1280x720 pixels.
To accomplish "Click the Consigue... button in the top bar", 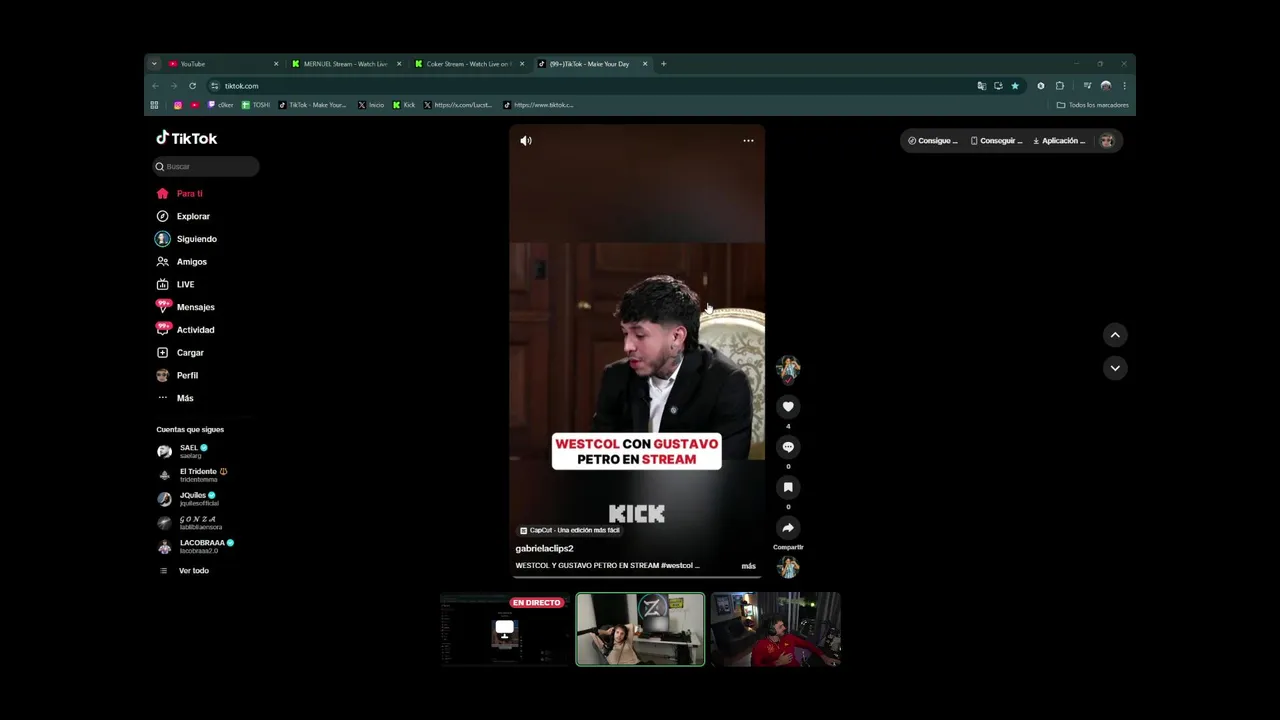I will tap(932, 141).
